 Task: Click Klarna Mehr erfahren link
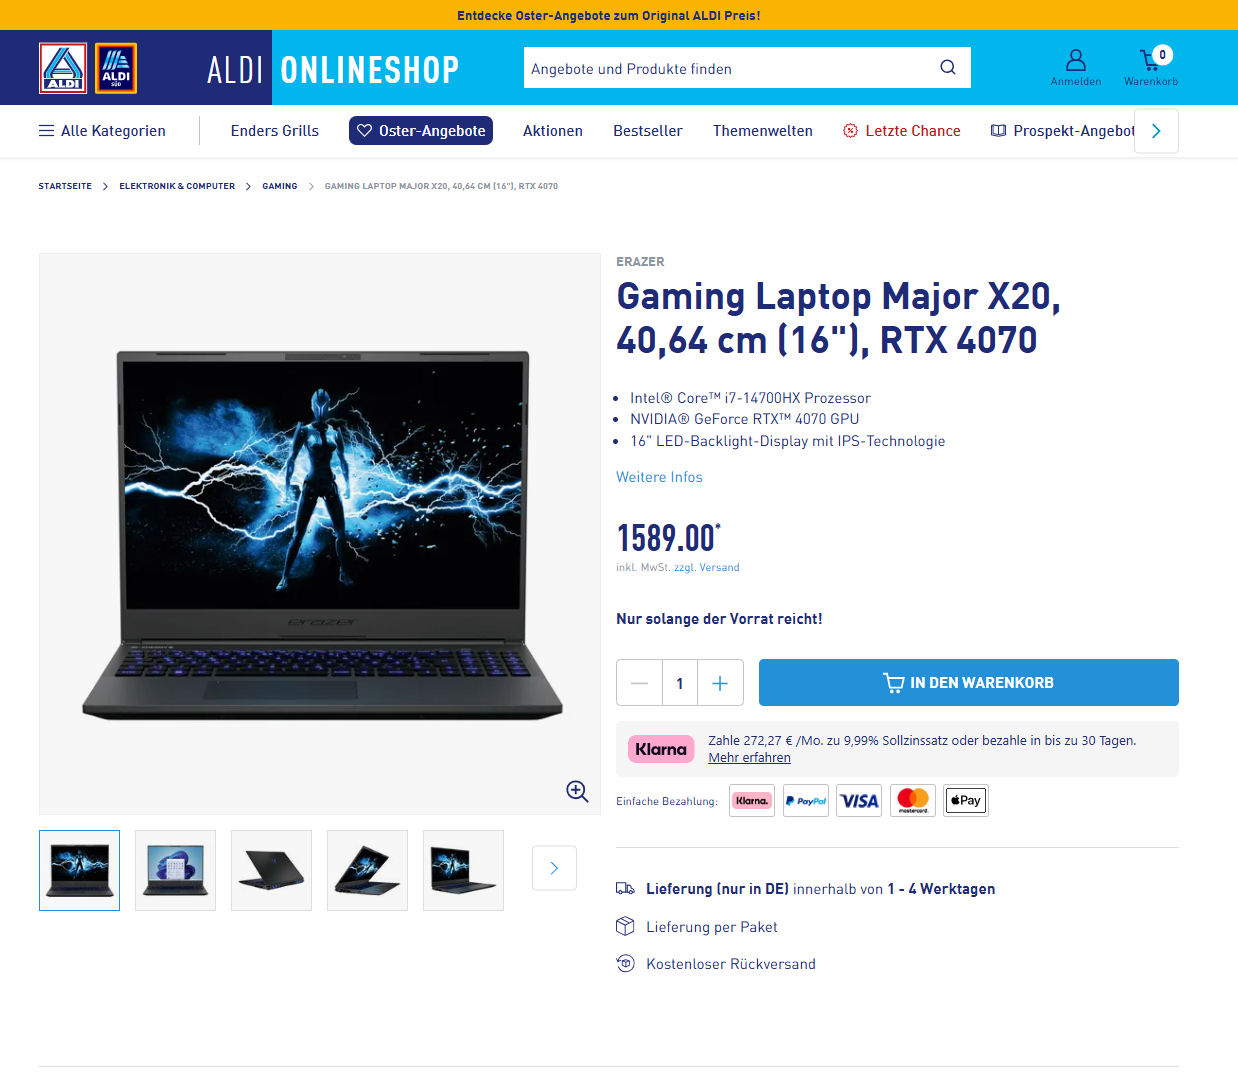tap(749, 758)
